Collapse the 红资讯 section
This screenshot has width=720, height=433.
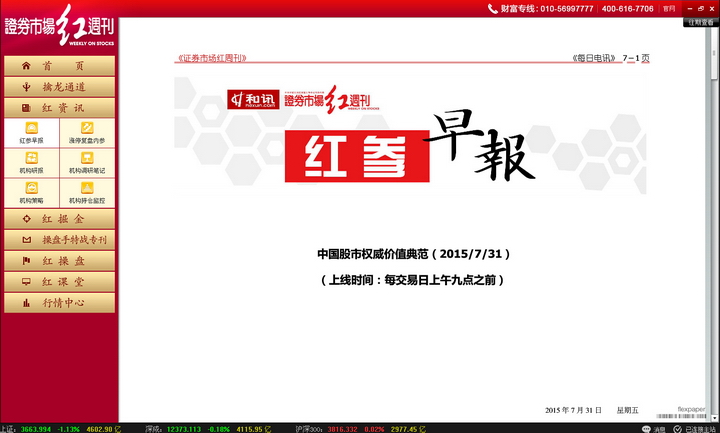tap(59, 108)
